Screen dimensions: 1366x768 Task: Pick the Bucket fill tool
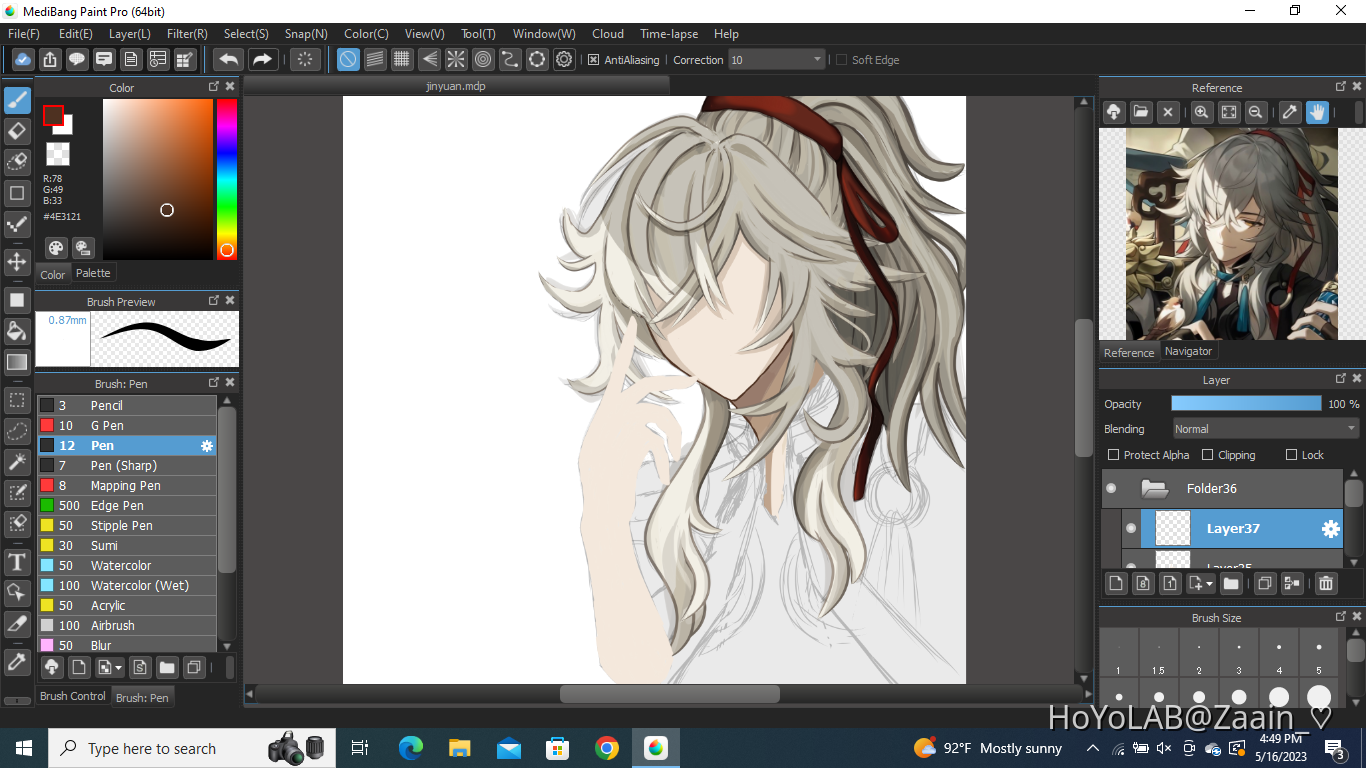(17, 331)
